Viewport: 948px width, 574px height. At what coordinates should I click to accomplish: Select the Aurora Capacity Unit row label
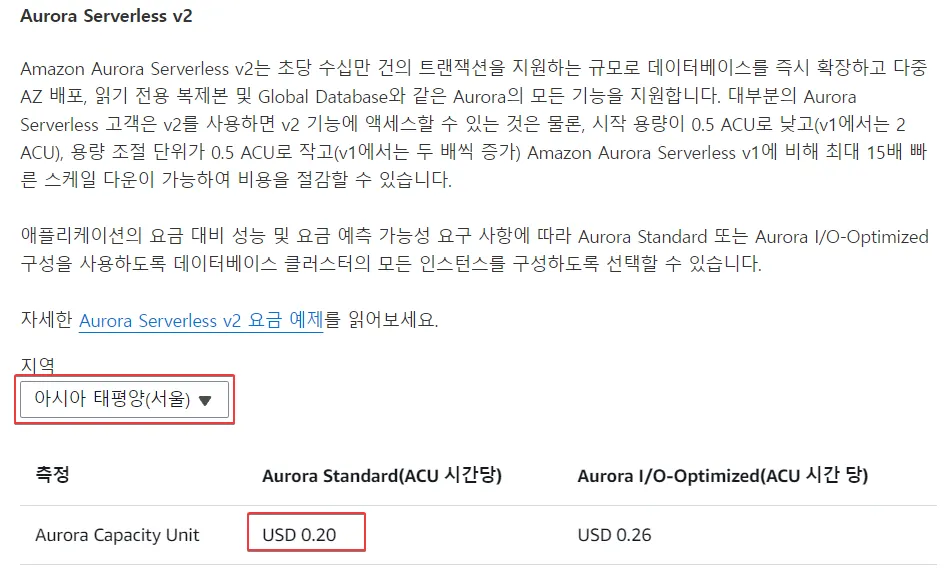click(117, 535)
